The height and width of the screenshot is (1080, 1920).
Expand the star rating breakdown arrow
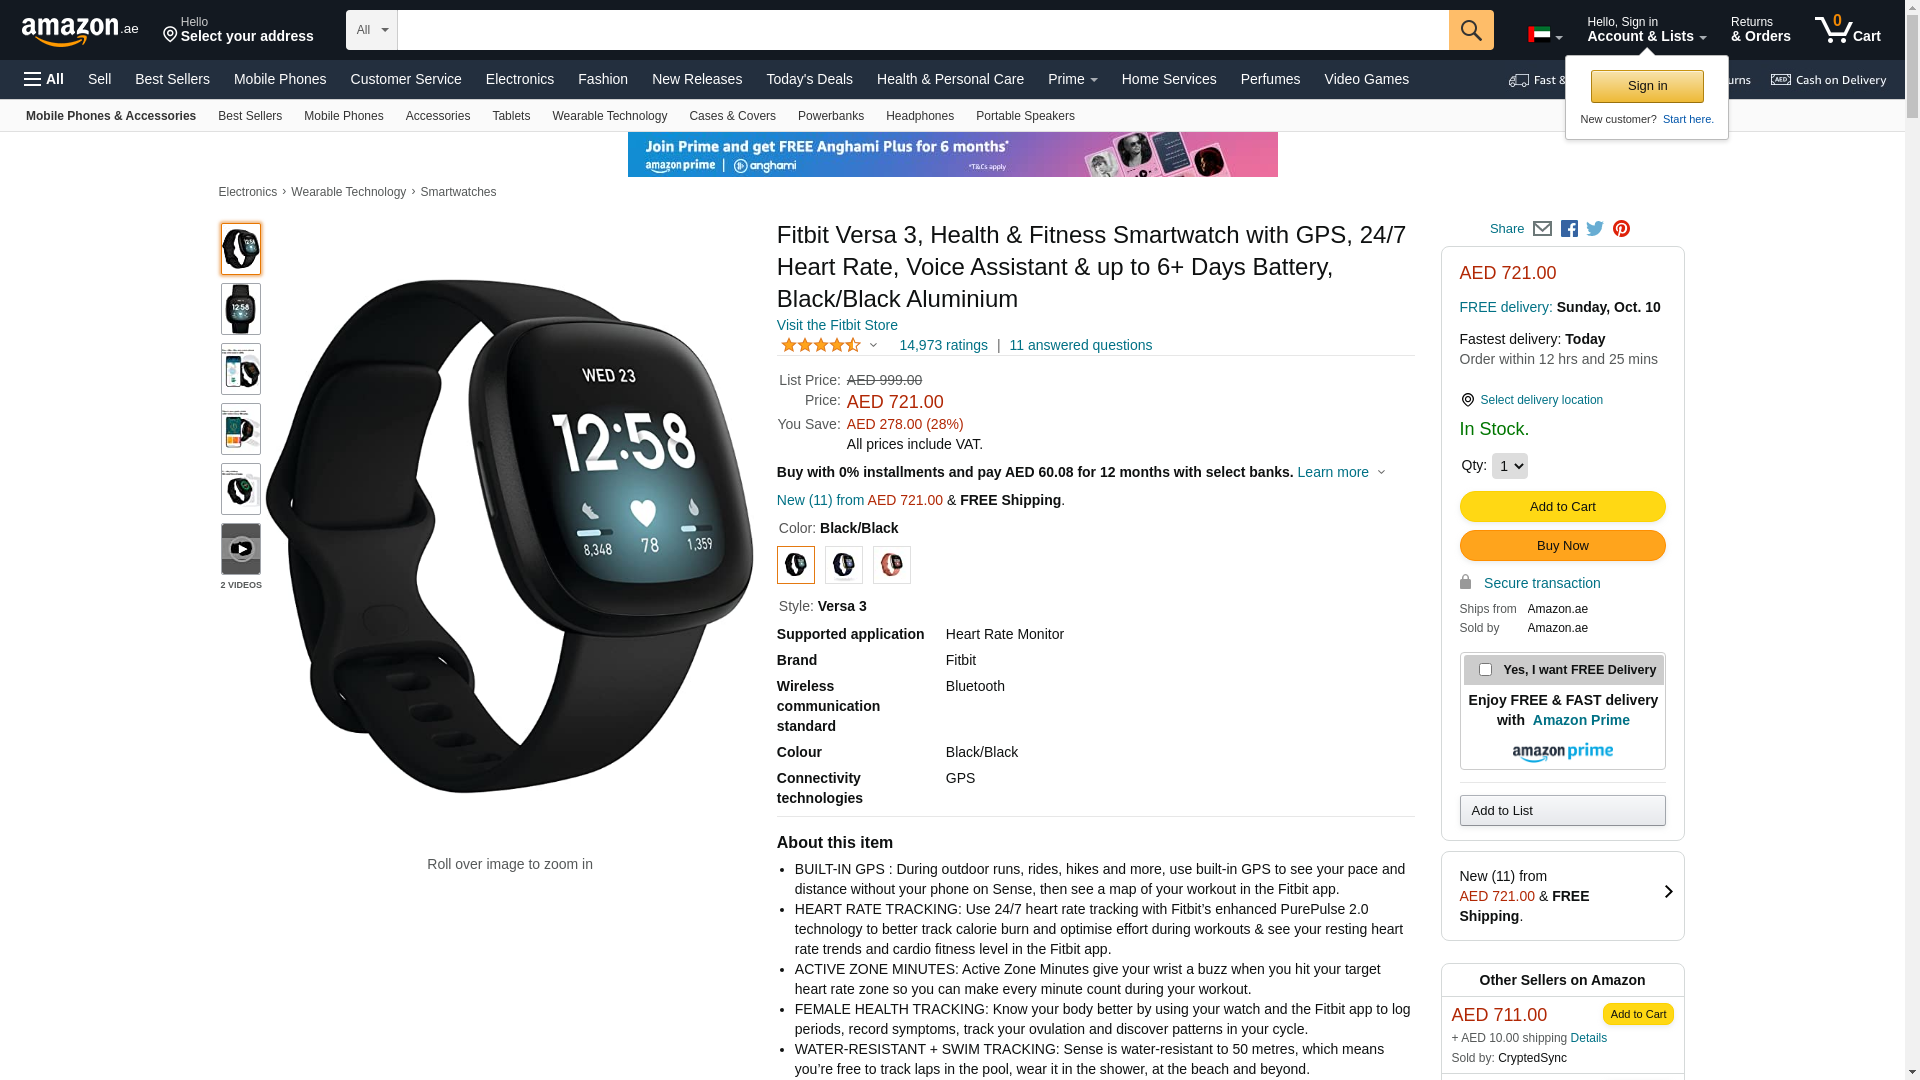[x=873, y=345]
